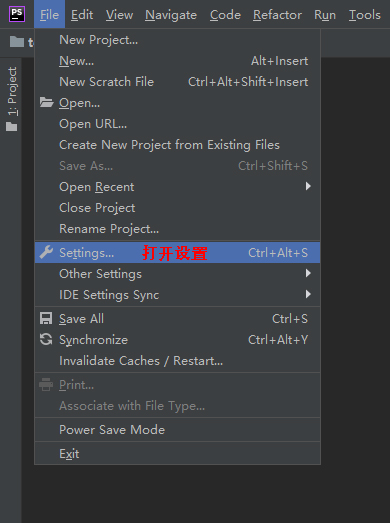
Task: Choose Exit at the bottom of the menu
Action: coord(177,454)
